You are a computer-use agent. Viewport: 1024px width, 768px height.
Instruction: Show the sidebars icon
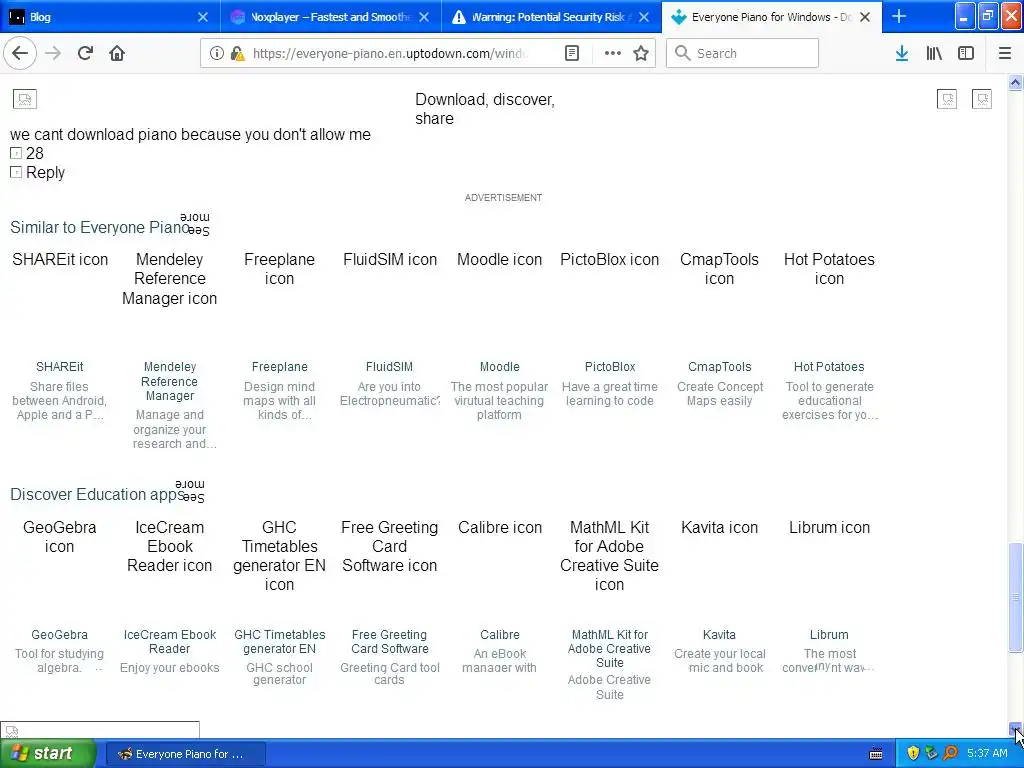point(966,54)
